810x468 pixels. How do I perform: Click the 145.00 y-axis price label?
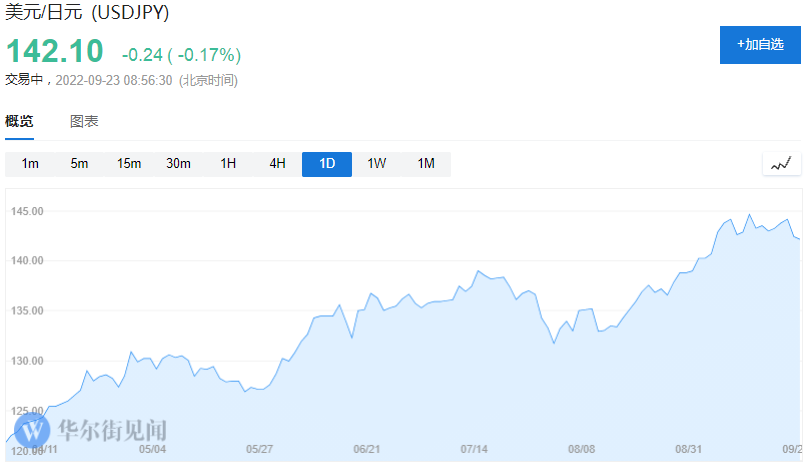tap(27, 212)
